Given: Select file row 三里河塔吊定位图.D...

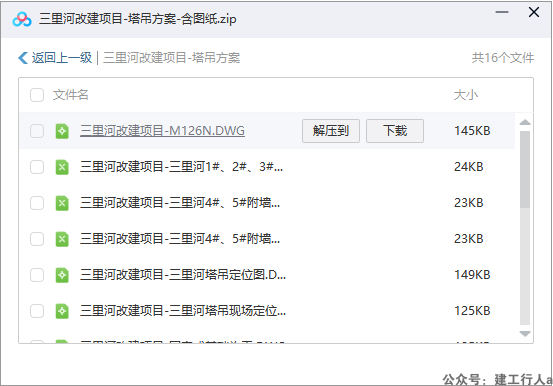Looking at the screenshot, I should click(267, 275).
